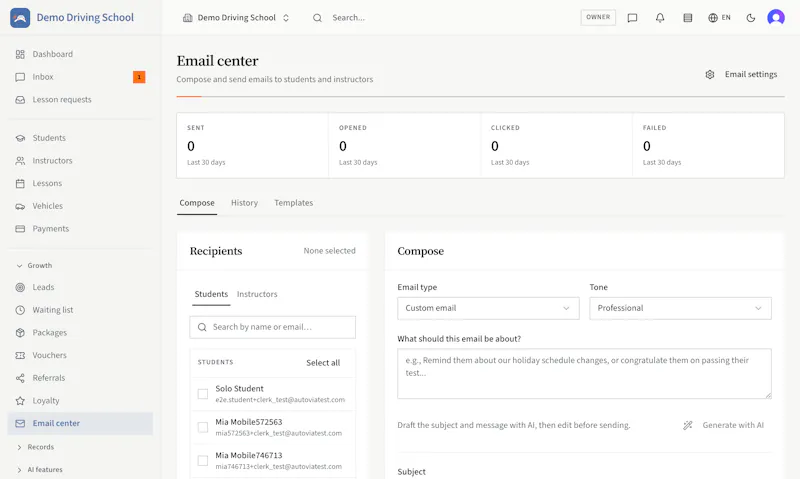Click the SENT statistics card

point(253,145)
